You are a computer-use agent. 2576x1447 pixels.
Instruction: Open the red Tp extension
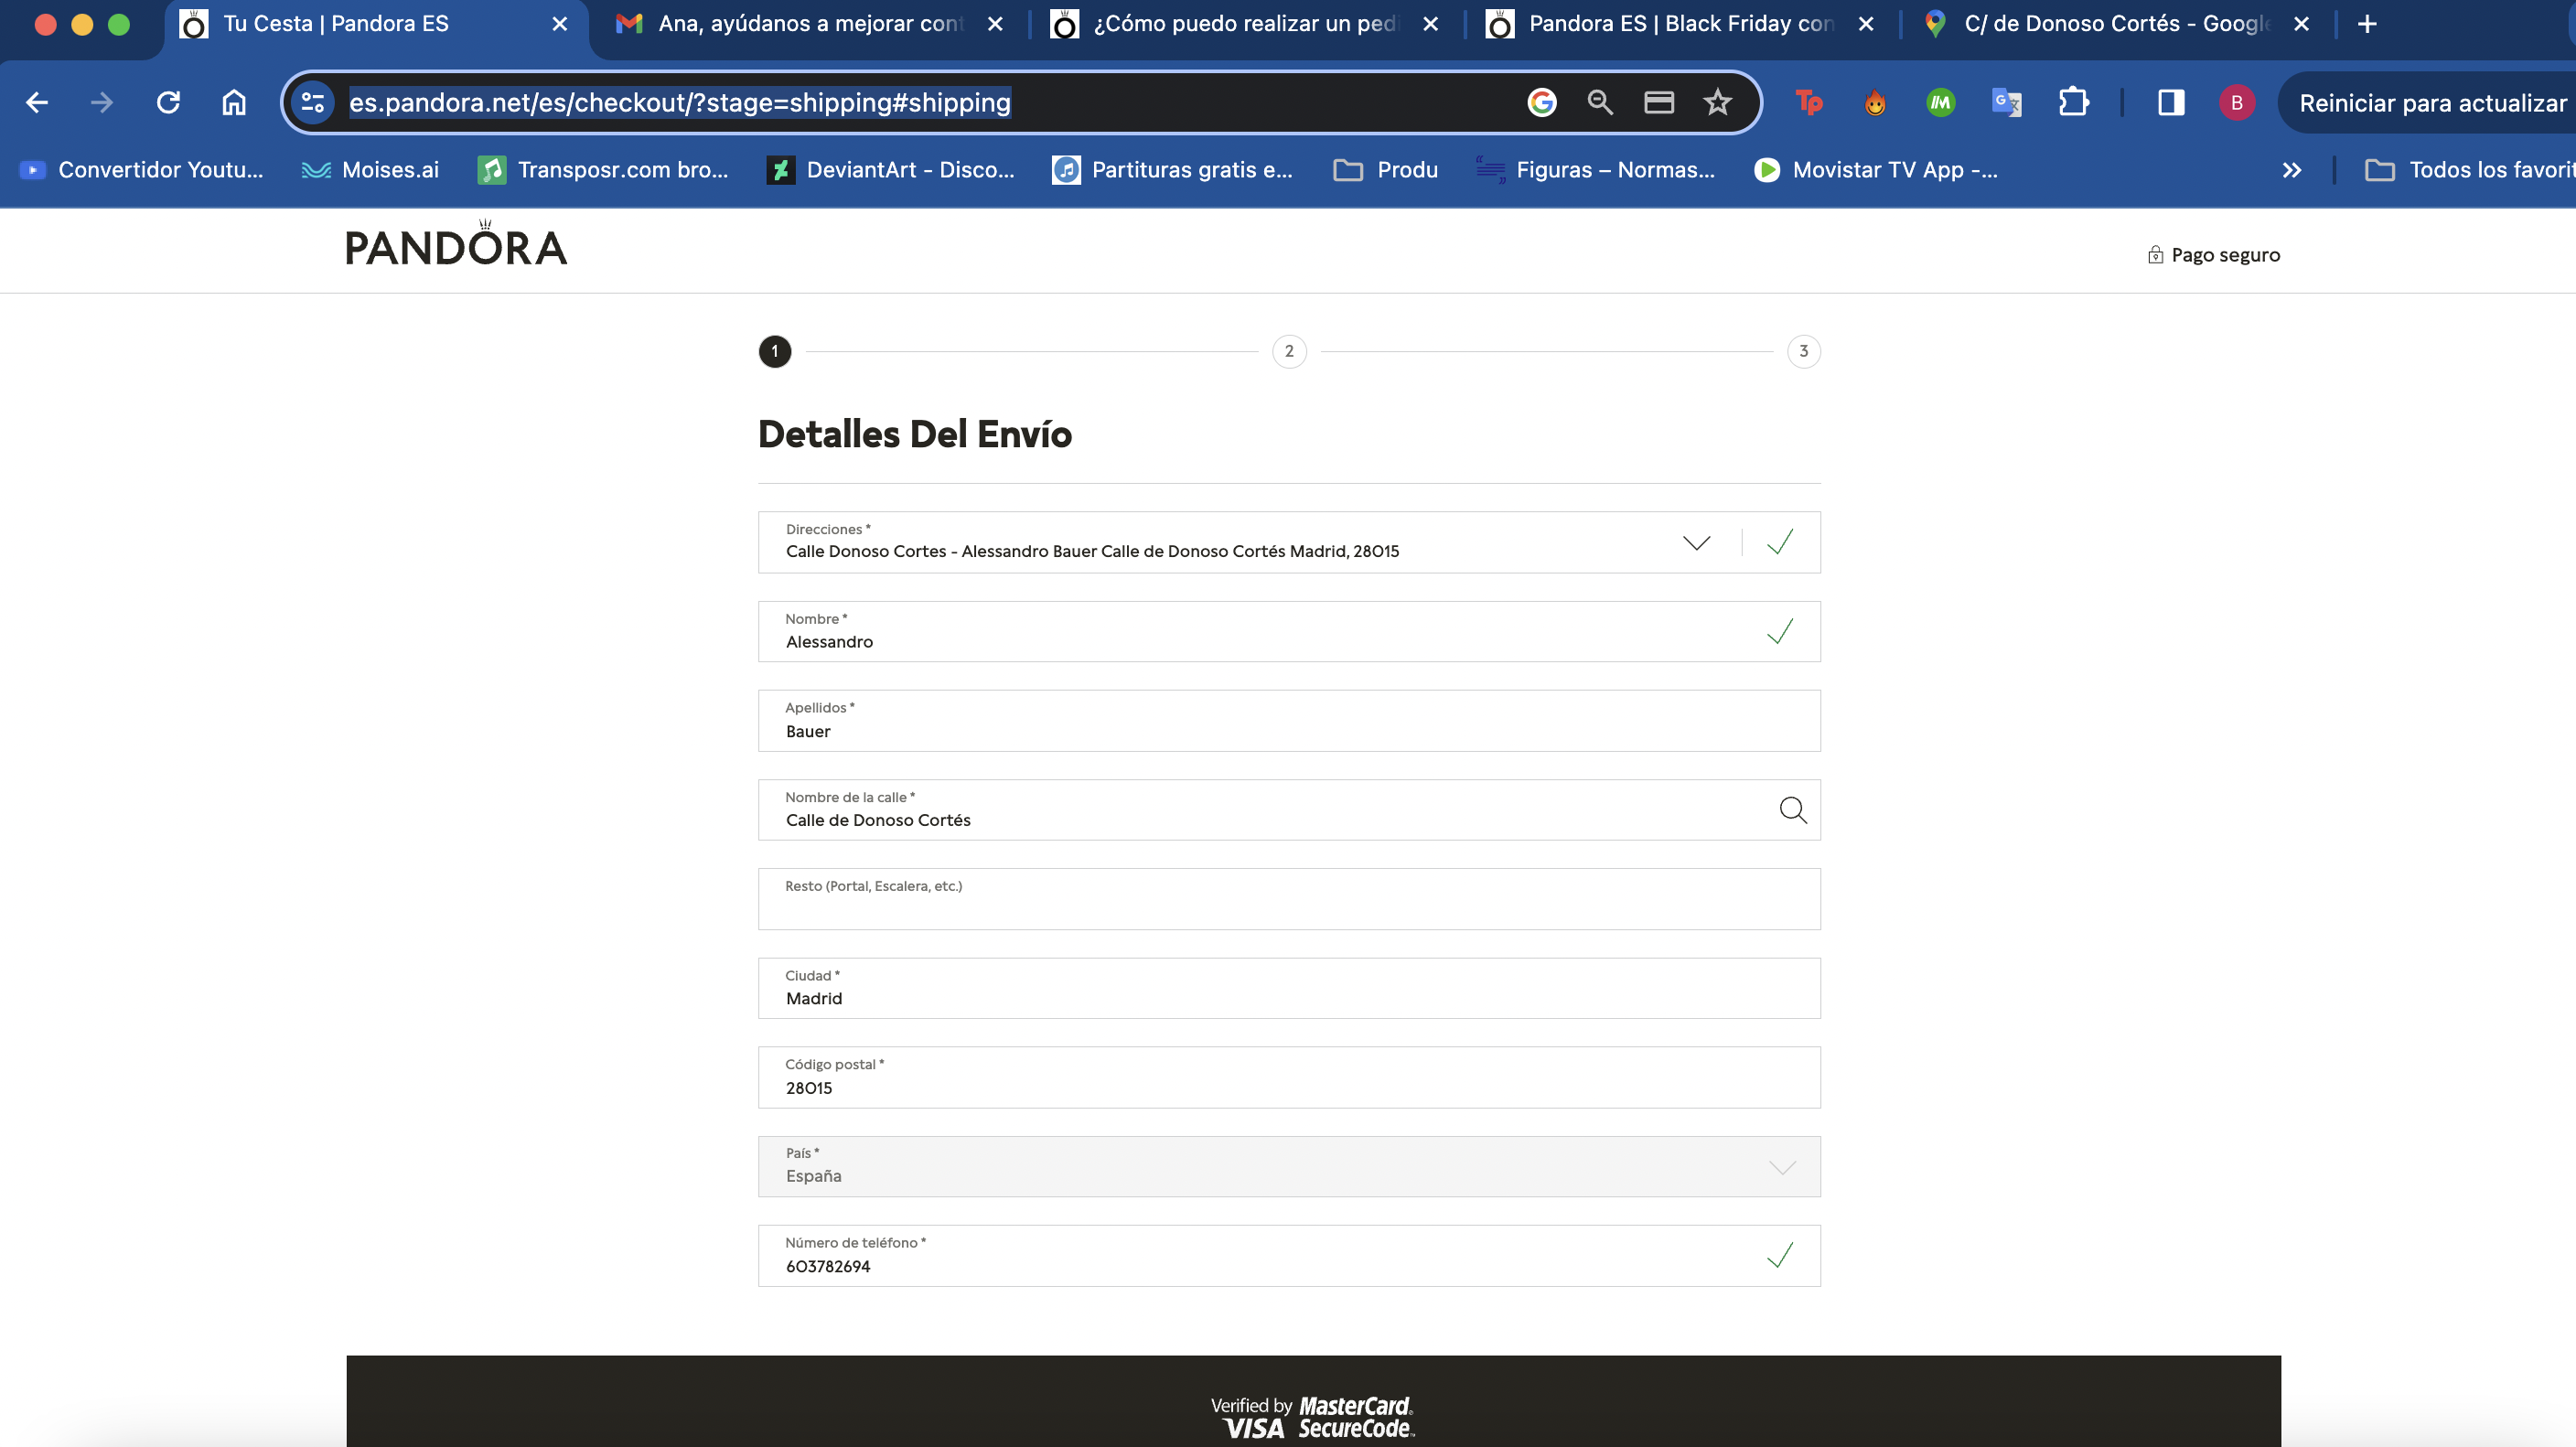[x=1809, y=102]
